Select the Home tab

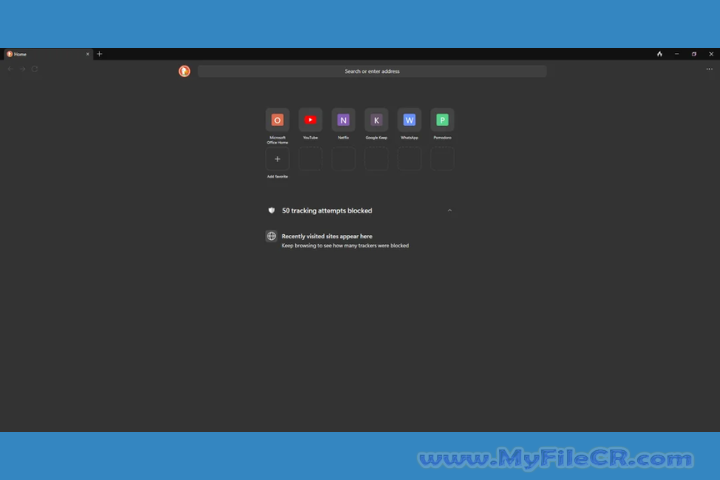[48, 54]
